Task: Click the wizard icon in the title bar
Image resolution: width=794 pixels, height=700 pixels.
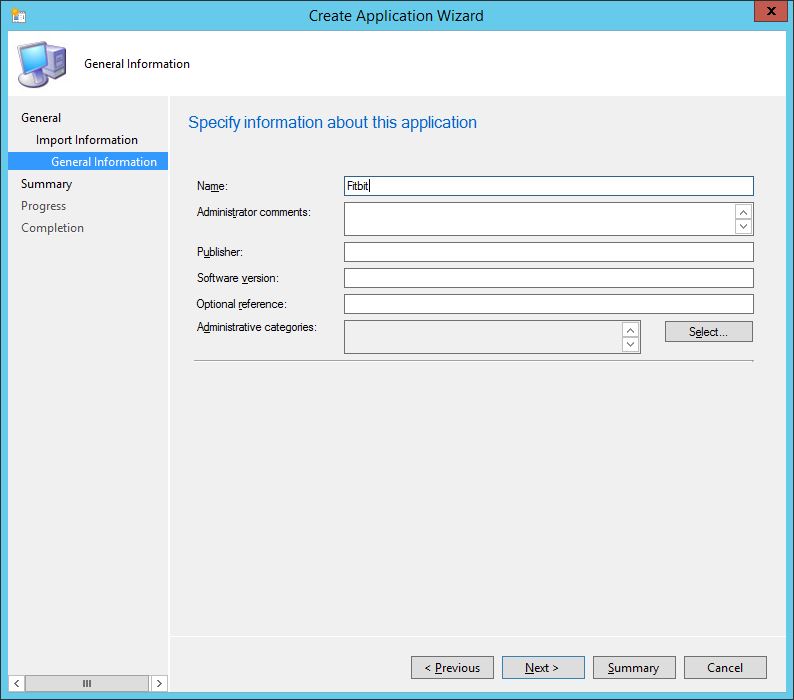Action: point(19,16)
